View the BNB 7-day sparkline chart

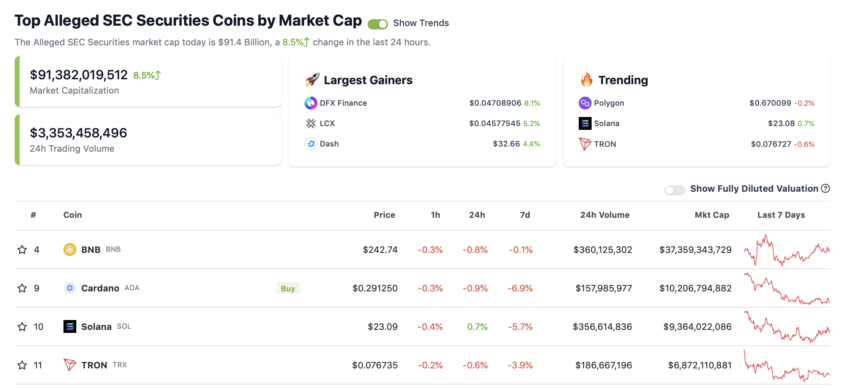[x=787, y=250]
